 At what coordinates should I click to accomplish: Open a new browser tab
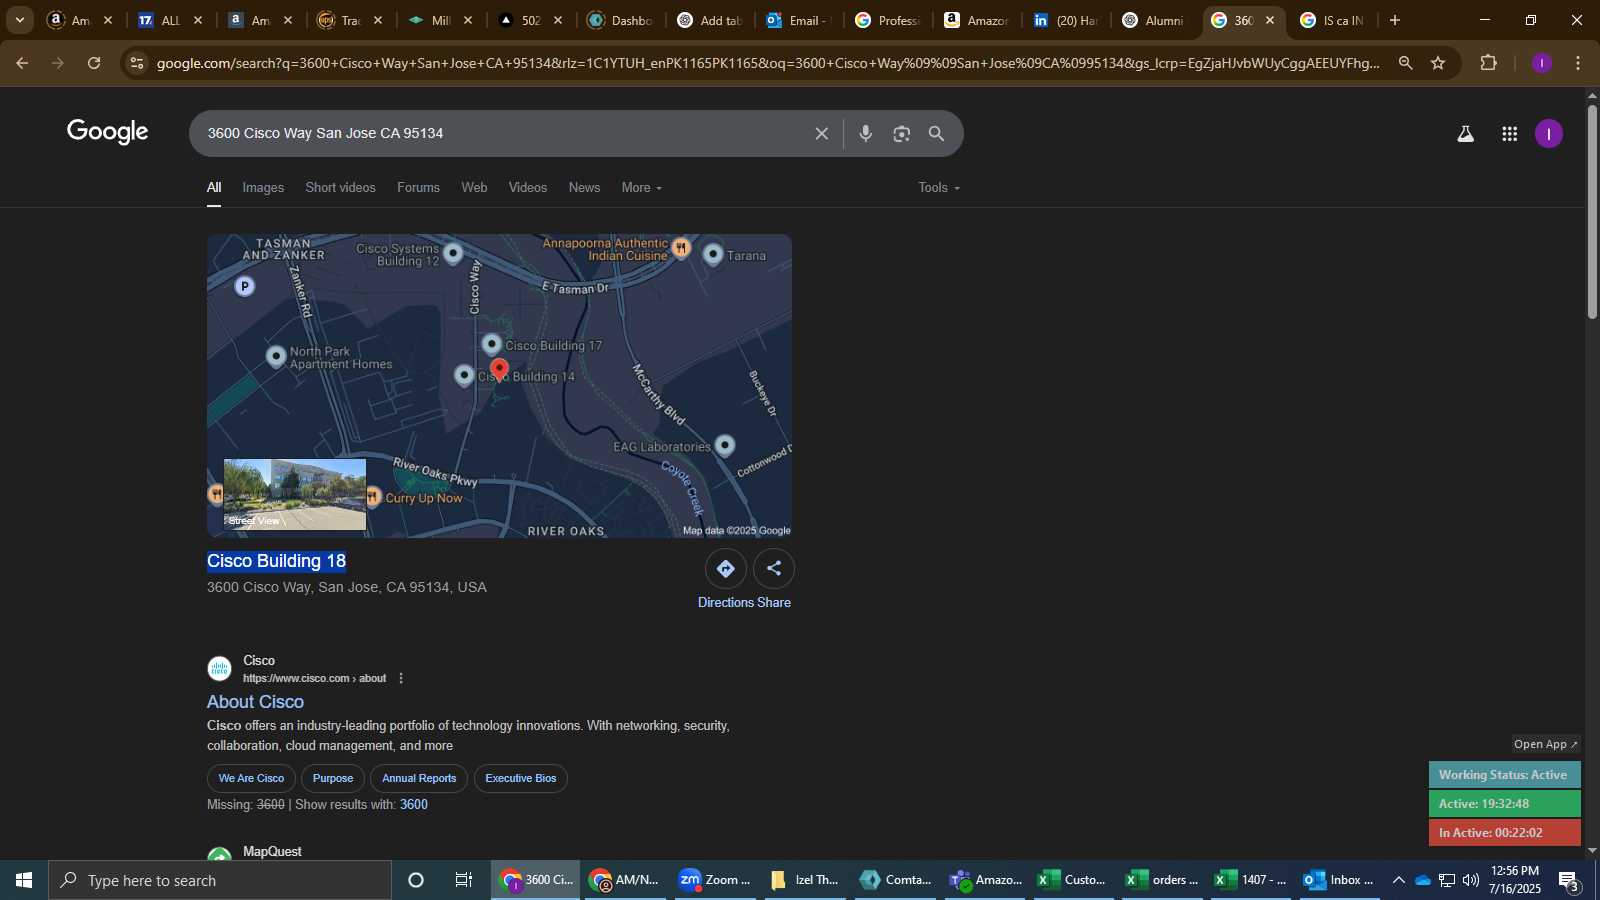coord(1395,20)
